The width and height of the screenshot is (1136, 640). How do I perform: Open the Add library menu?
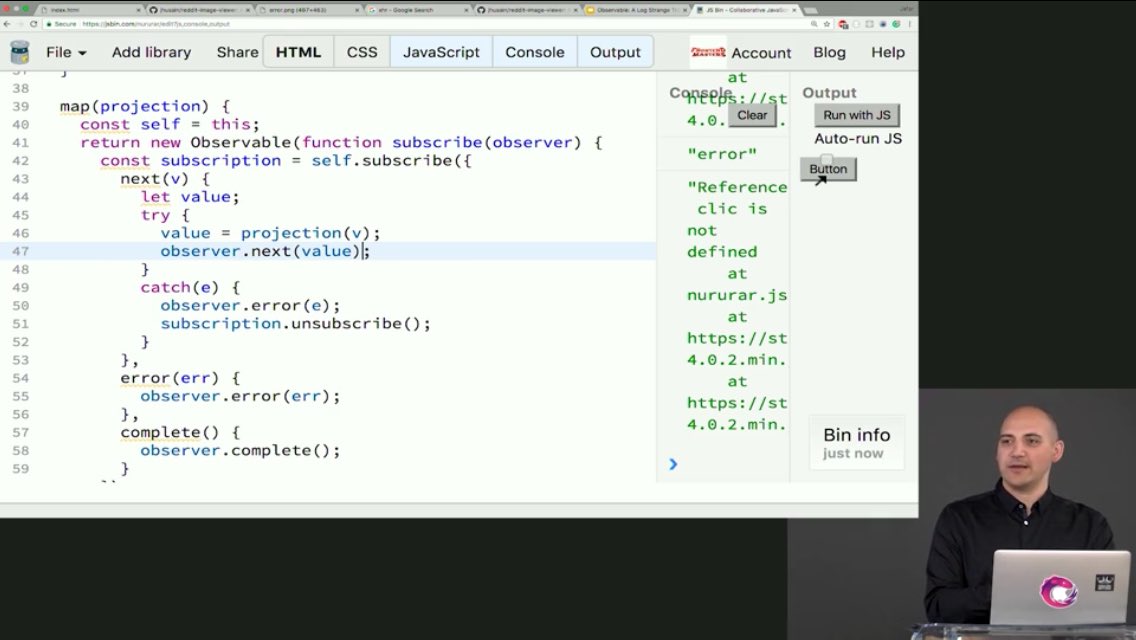click(x=151, y=52)
